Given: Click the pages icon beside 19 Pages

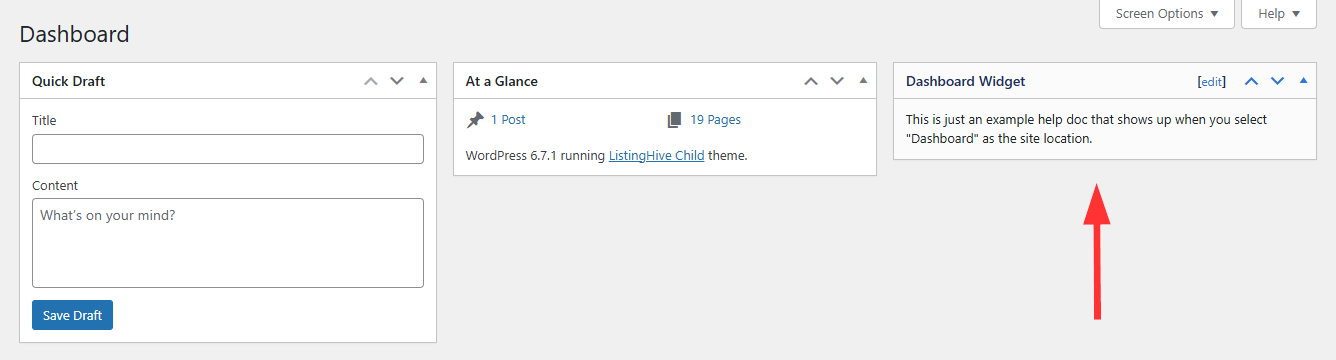Looking at the screenshot, I should (x=675, y=120).
